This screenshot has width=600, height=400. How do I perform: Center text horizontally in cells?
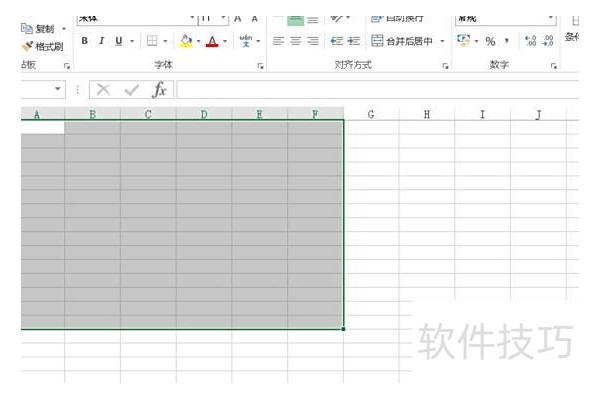295,41
